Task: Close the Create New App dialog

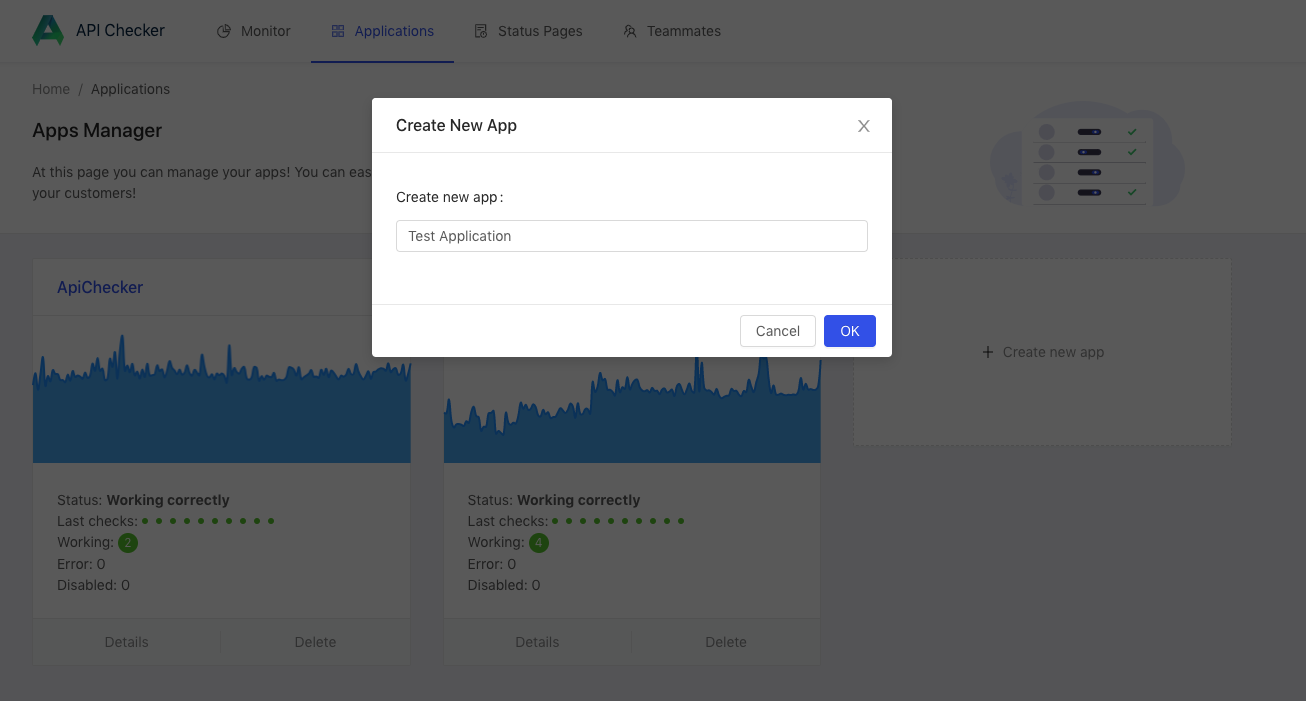Action: point(864,126)
